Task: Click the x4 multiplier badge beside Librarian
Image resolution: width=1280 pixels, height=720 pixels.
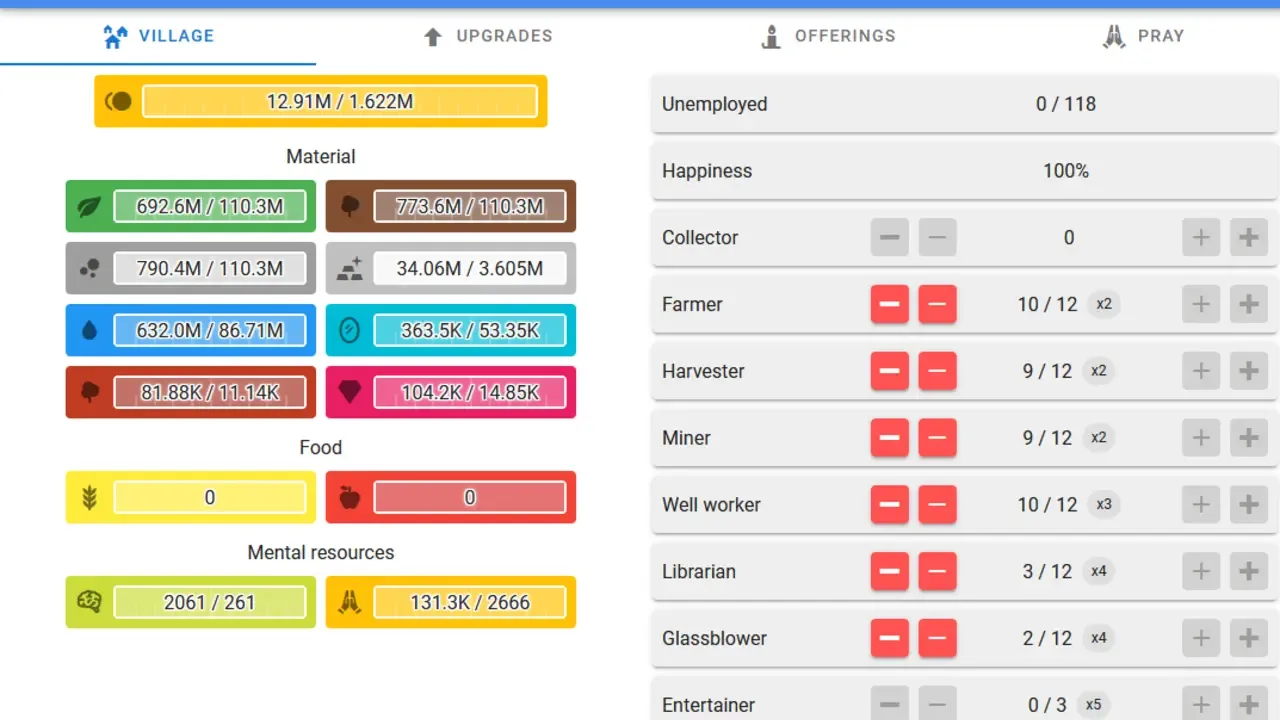Action: click(1099, 571)
